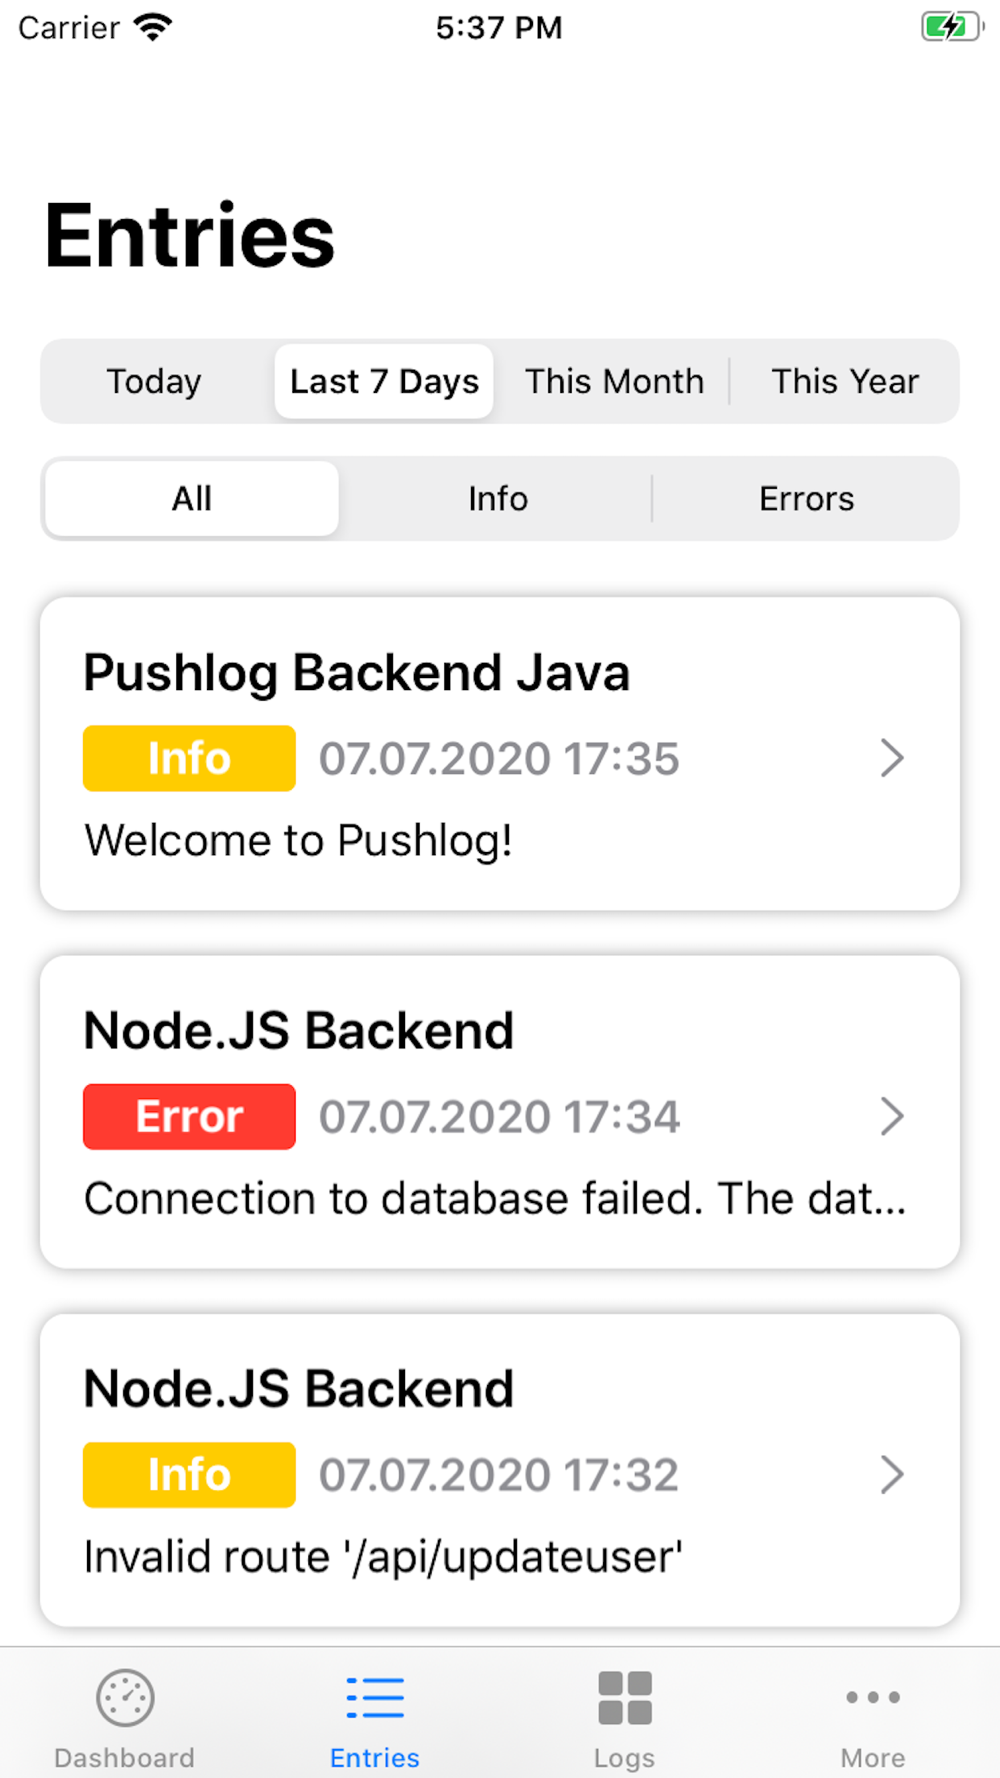Image resolution: width=1000 pixels, height=1778 pixels.
Task: Tap the battery charging icon
Action: [x=950, y=27]
